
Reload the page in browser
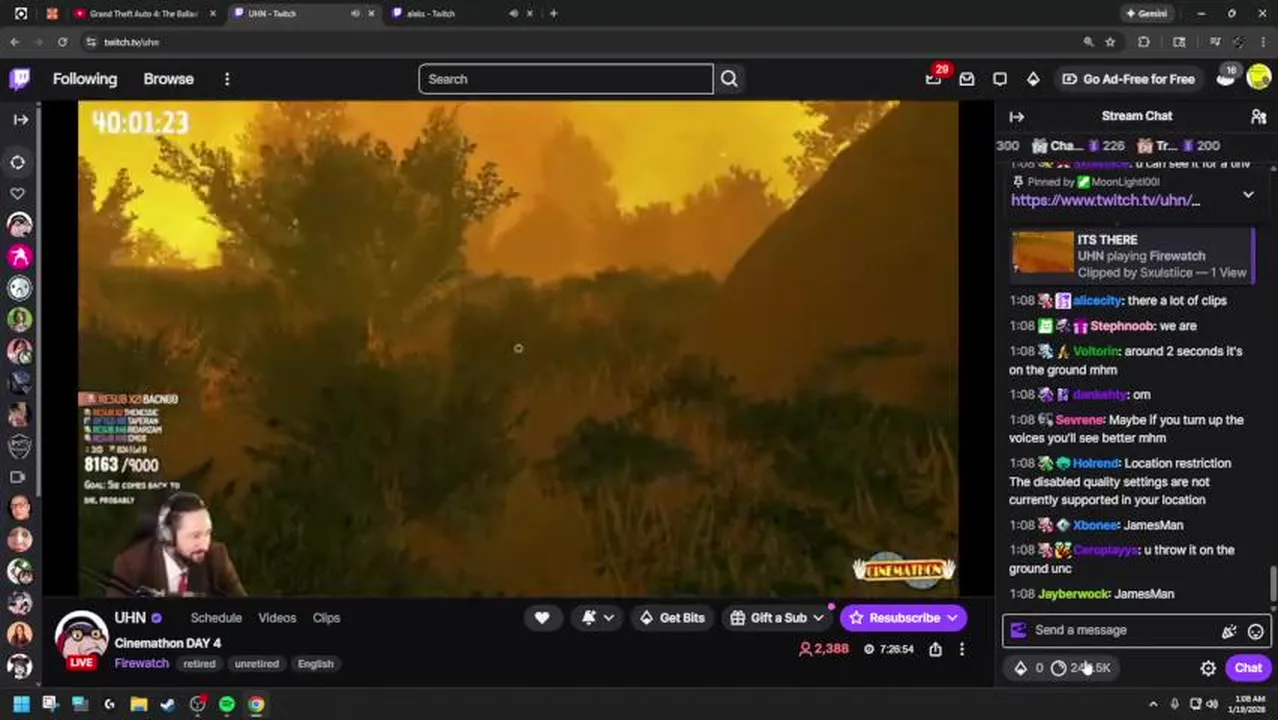pos(62,42)
